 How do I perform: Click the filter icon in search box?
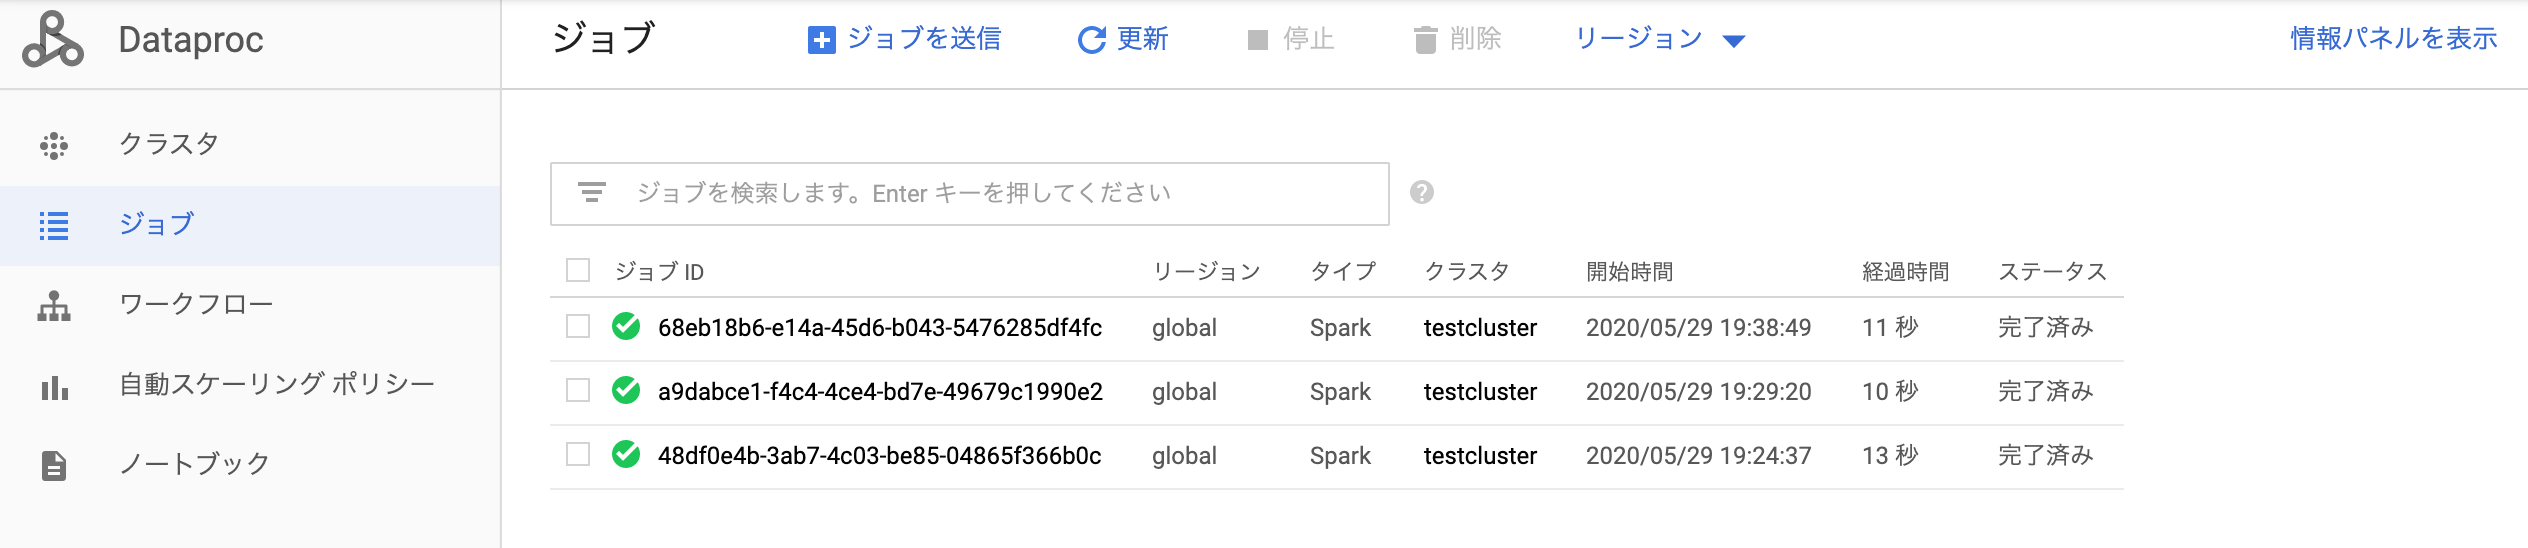pyautogui.click(x=592, y=192)
